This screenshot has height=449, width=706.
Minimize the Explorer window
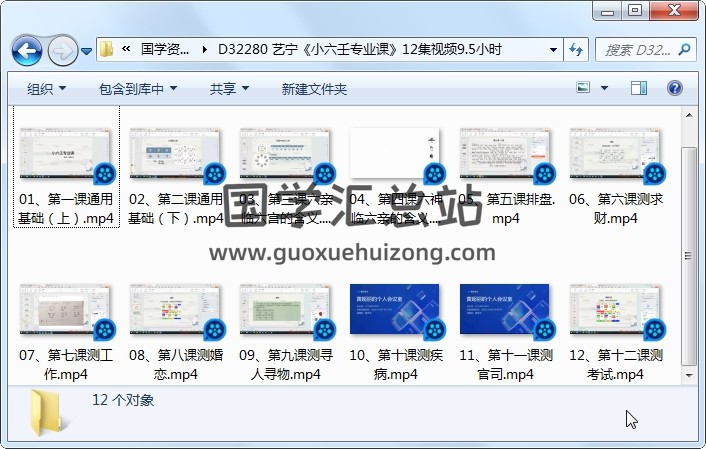tap(607, 10)
